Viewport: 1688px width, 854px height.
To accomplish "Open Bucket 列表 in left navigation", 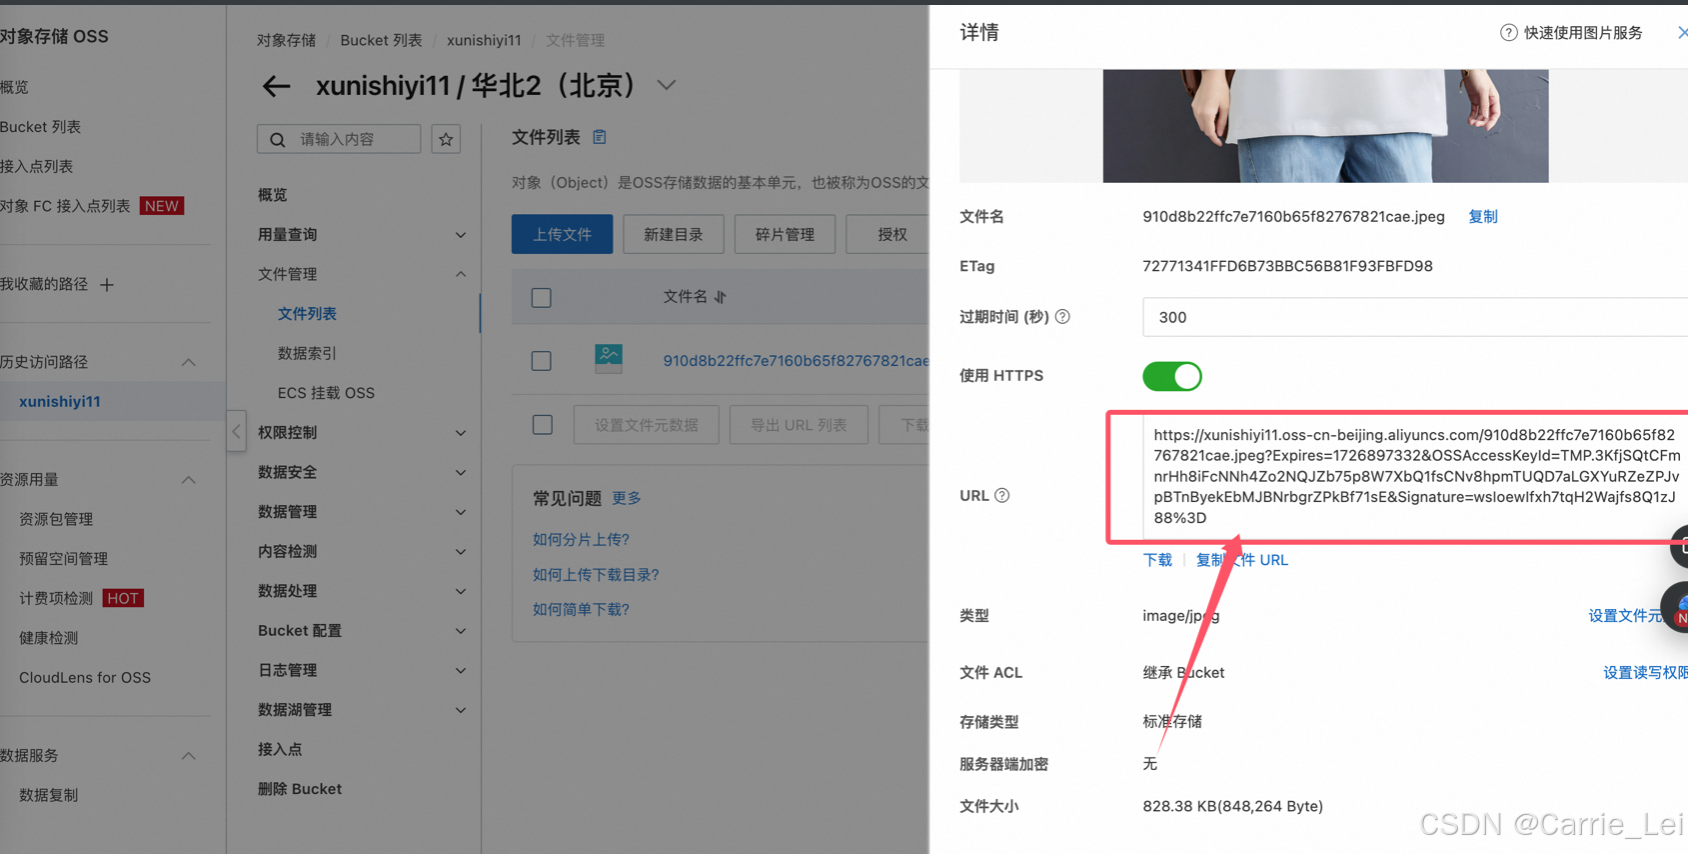I will [x=40, y=127].
